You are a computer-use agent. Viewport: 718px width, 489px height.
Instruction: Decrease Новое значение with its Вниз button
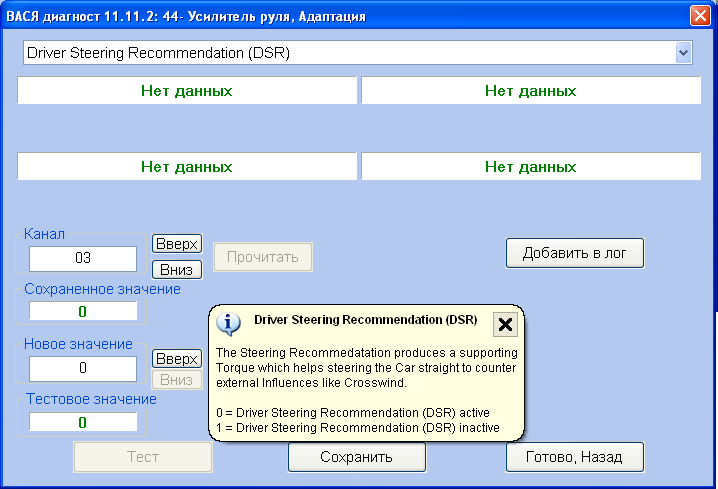[x=176, y=379]
